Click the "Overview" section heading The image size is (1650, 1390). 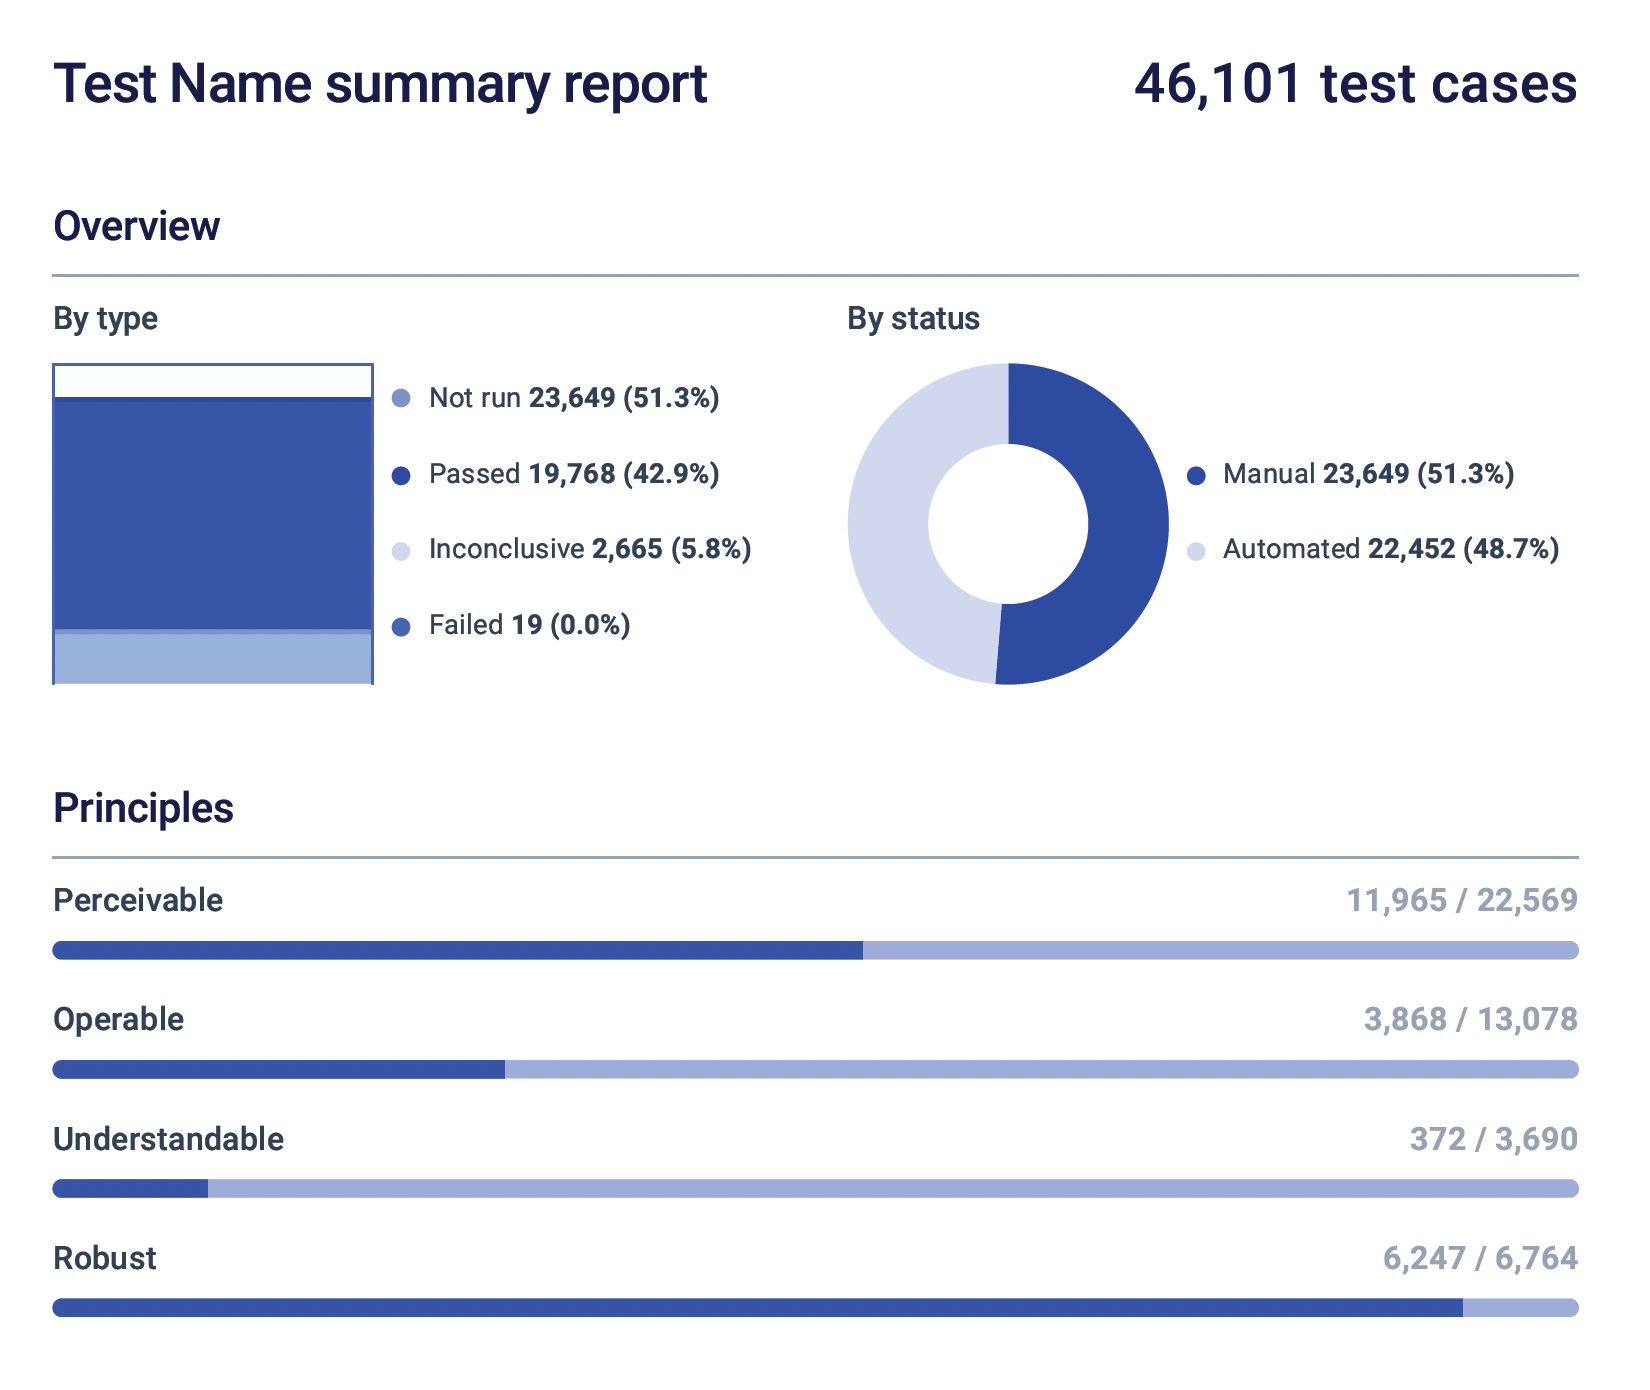coord(136,226)
